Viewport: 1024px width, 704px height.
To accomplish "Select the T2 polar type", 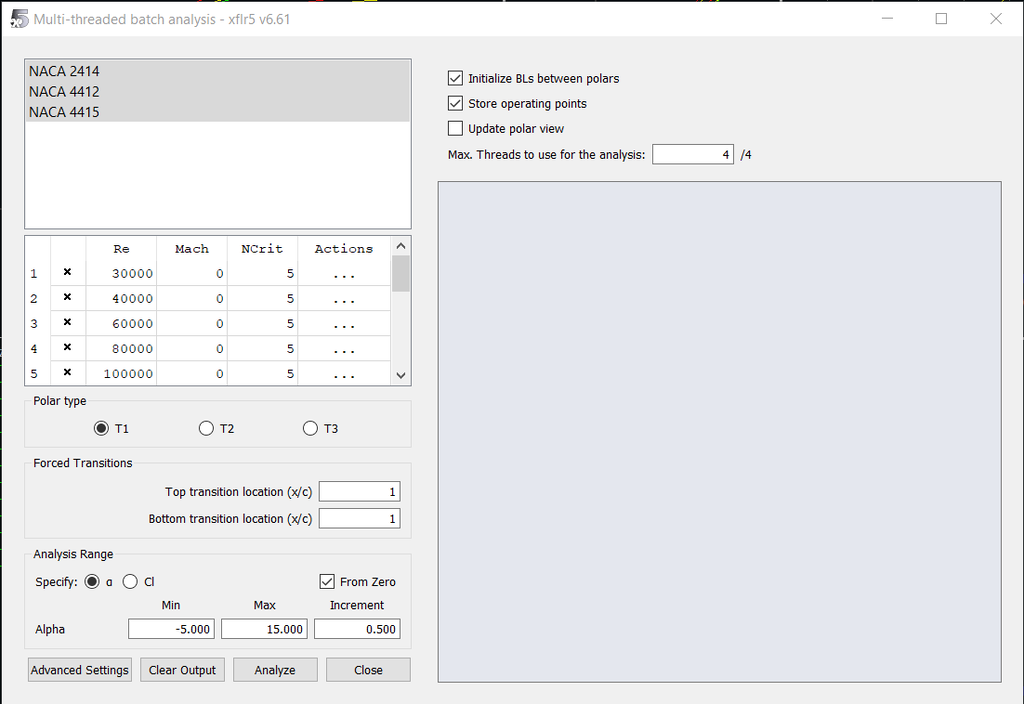I will point(207,428).
